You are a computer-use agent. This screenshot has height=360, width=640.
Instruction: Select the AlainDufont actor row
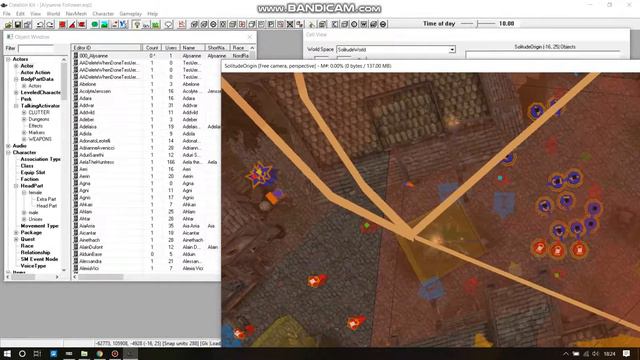147,247
